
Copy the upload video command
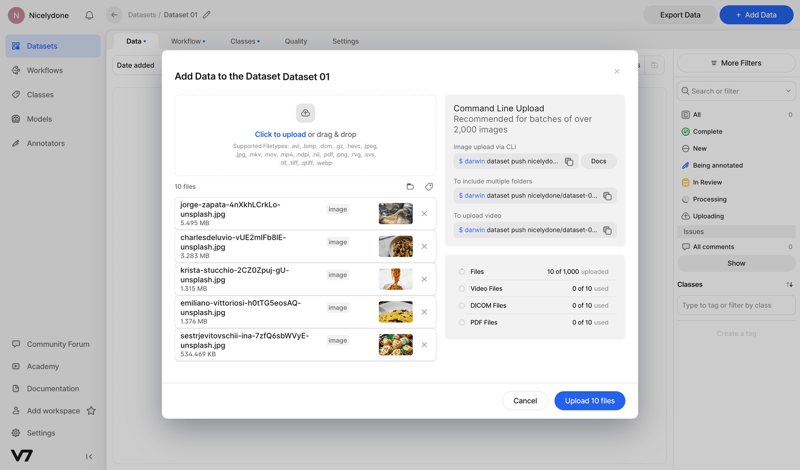point(607,231)
